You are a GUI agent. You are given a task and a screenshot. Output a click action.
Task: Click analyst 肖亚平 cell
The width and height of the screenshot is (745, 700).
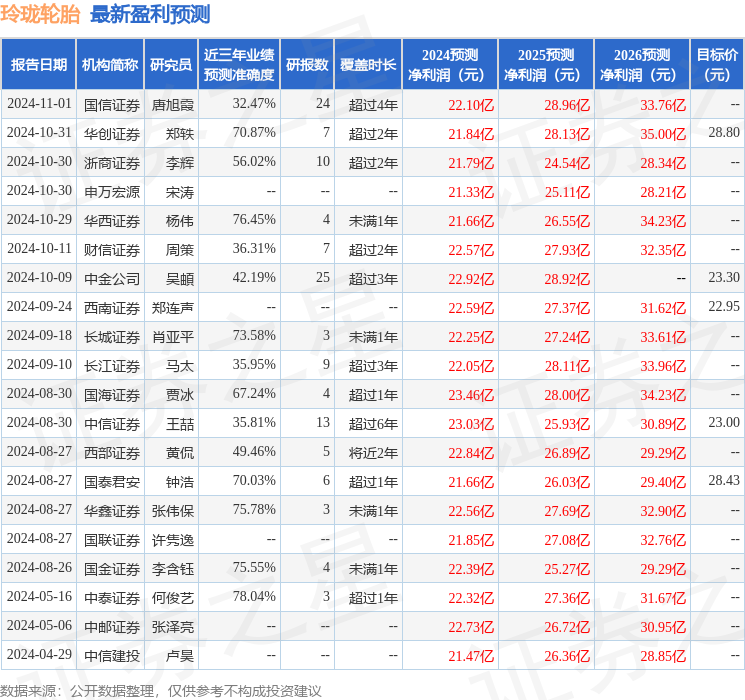pyautogui.click(x=173, y=337)
